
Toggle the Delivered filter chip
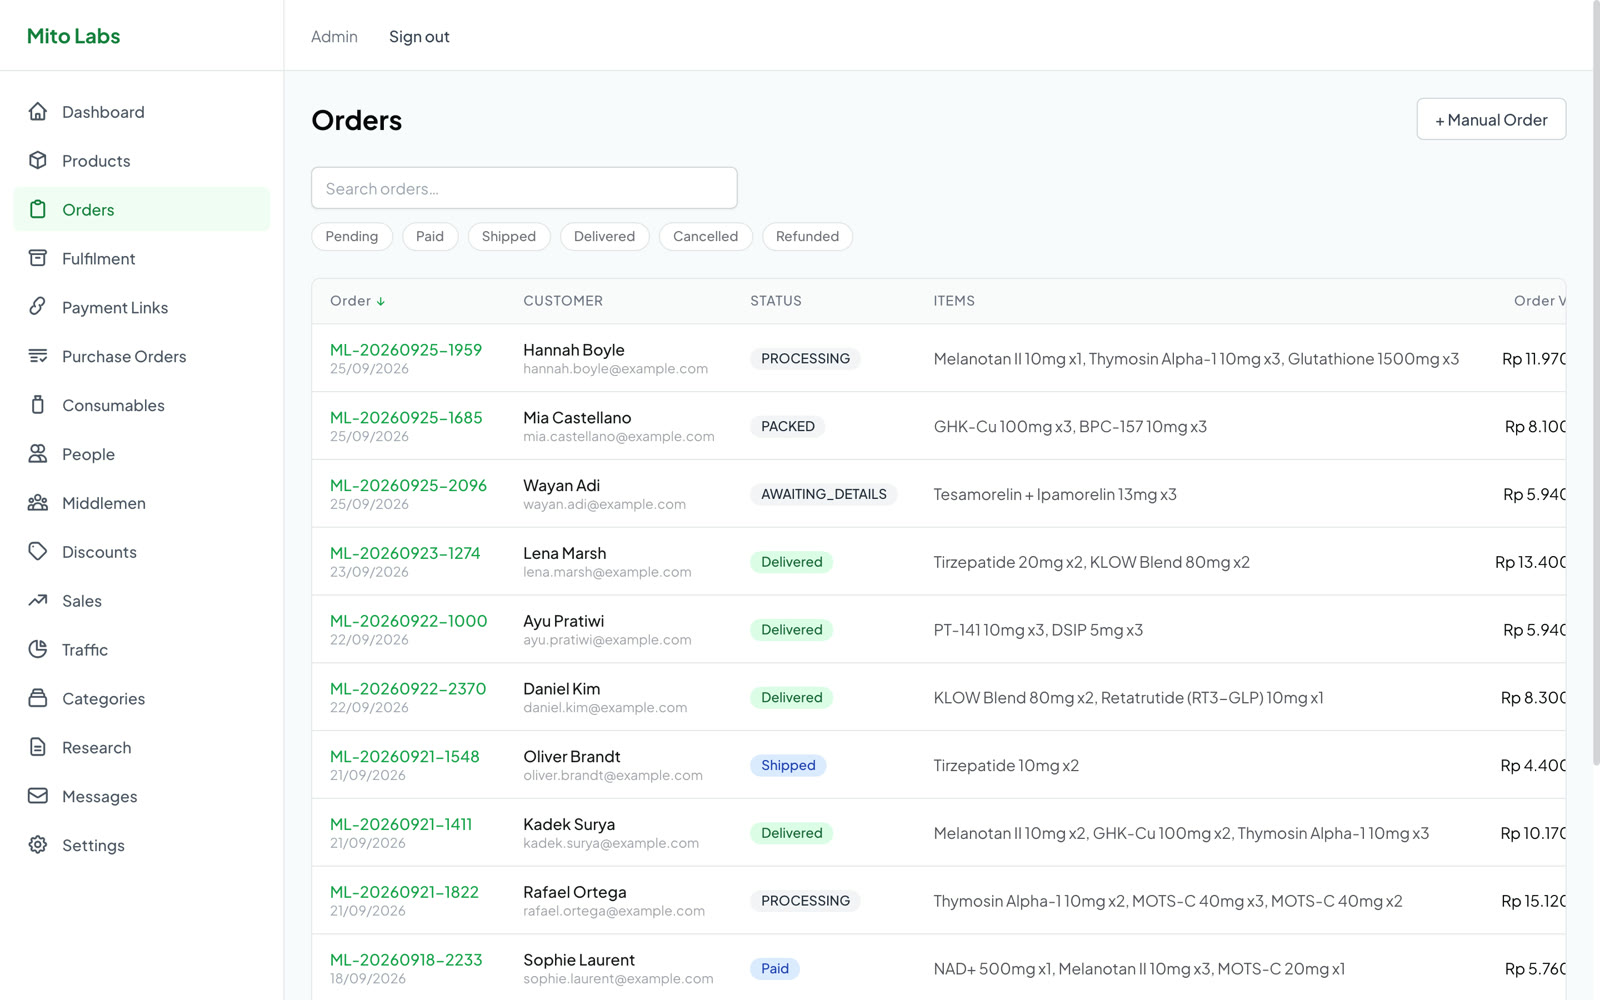click(x=604, y=237)
